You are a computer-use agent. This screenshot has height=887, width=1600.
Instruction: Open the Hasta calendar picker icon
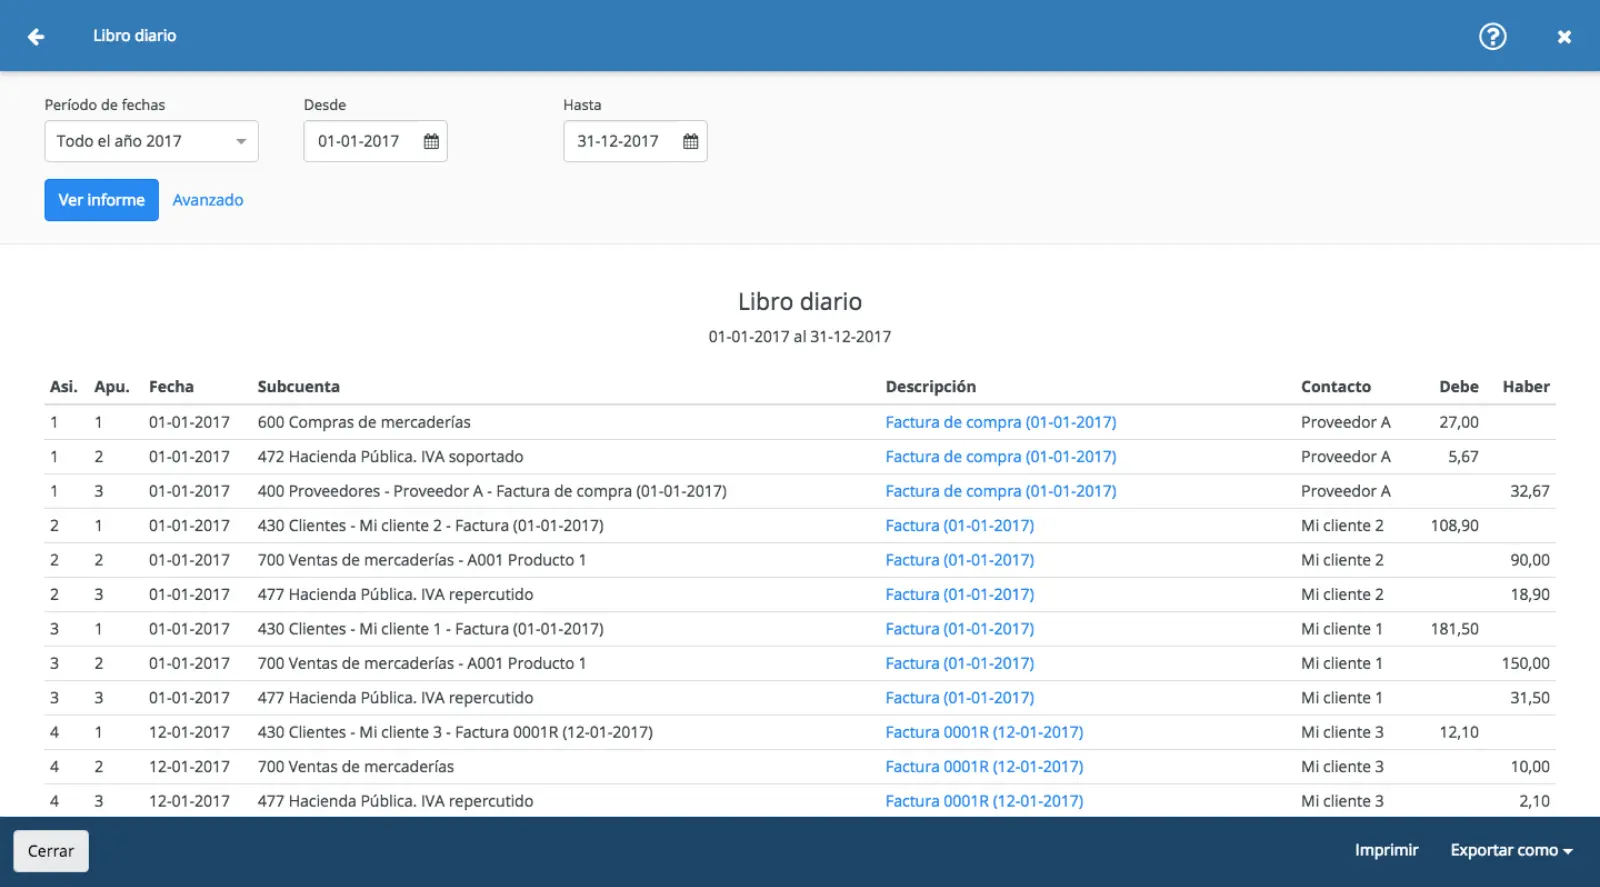coord(690,141)
